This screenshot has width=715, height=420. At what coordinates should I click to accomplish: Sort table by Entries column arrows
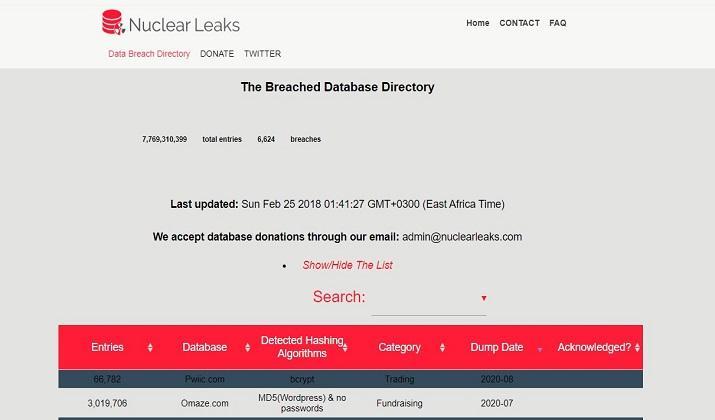click(x=150, y=347)
